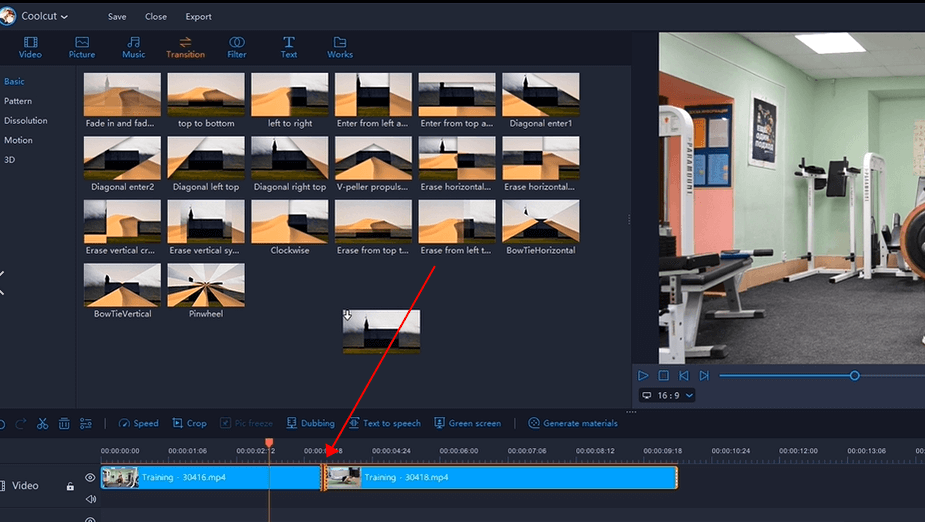Select the BowTieHorizontal transition

pyautogui.click(x=541, y=228)
